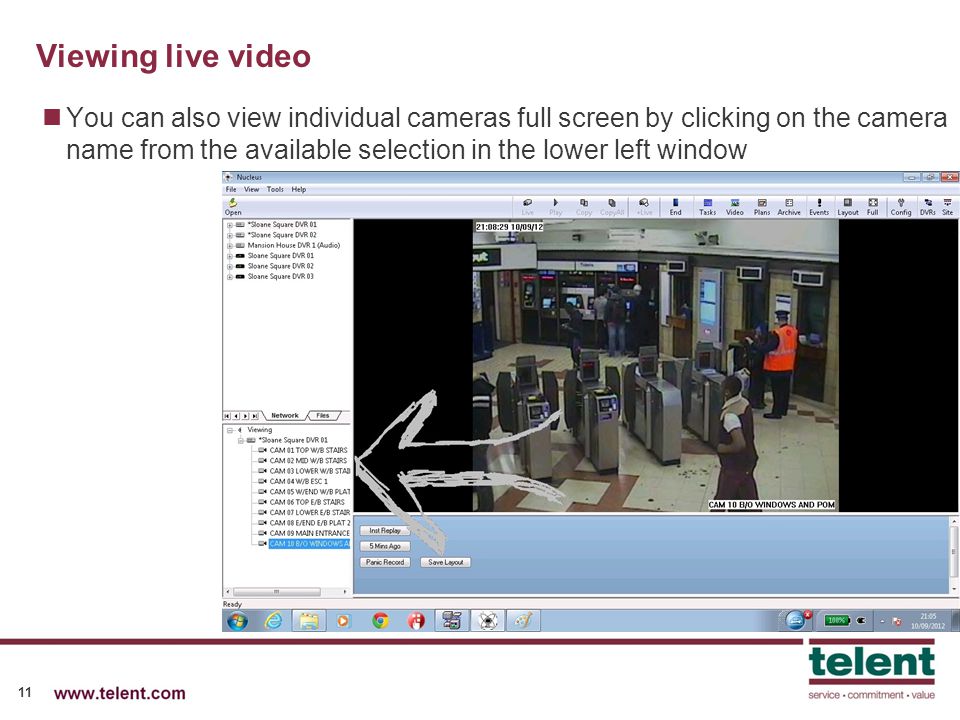Click the Save Layout button
960x720 pixels.
(446, 562)
